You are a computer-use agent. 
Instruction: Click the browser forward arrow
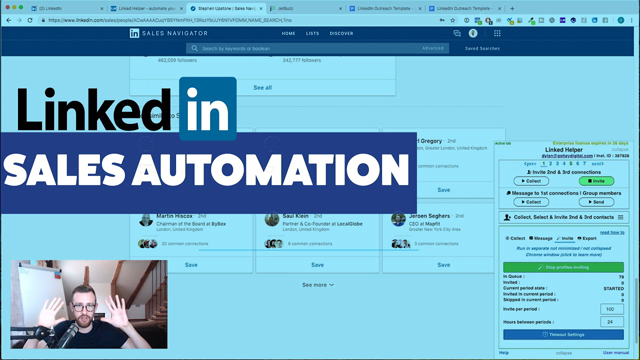click(19, 20)
